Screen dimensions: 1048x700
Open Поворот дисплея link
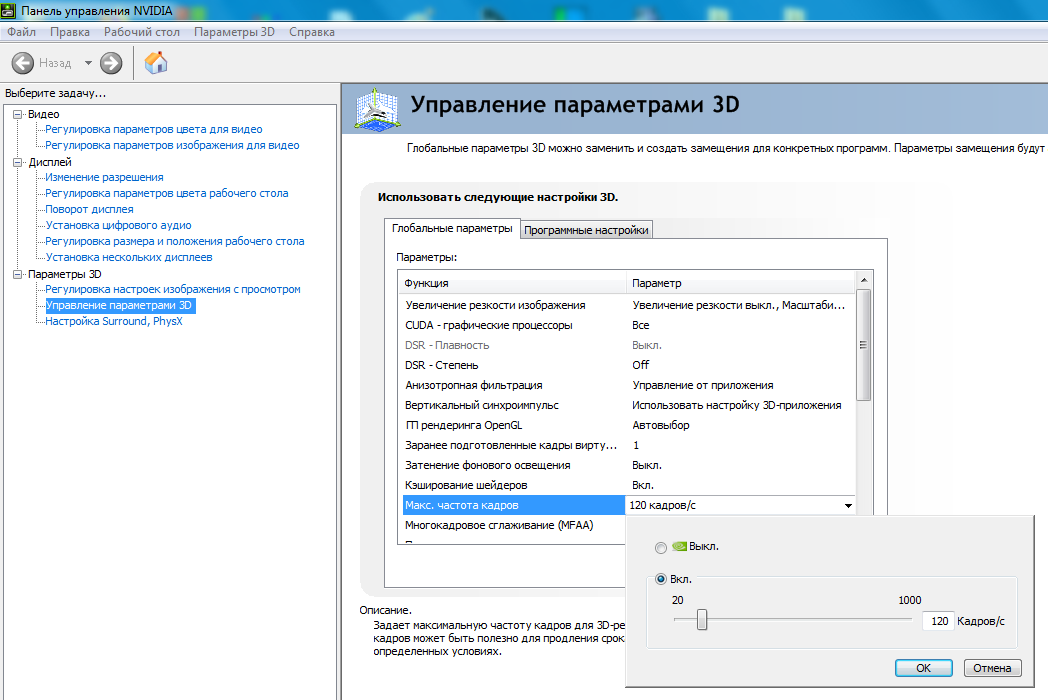[90, 209]
